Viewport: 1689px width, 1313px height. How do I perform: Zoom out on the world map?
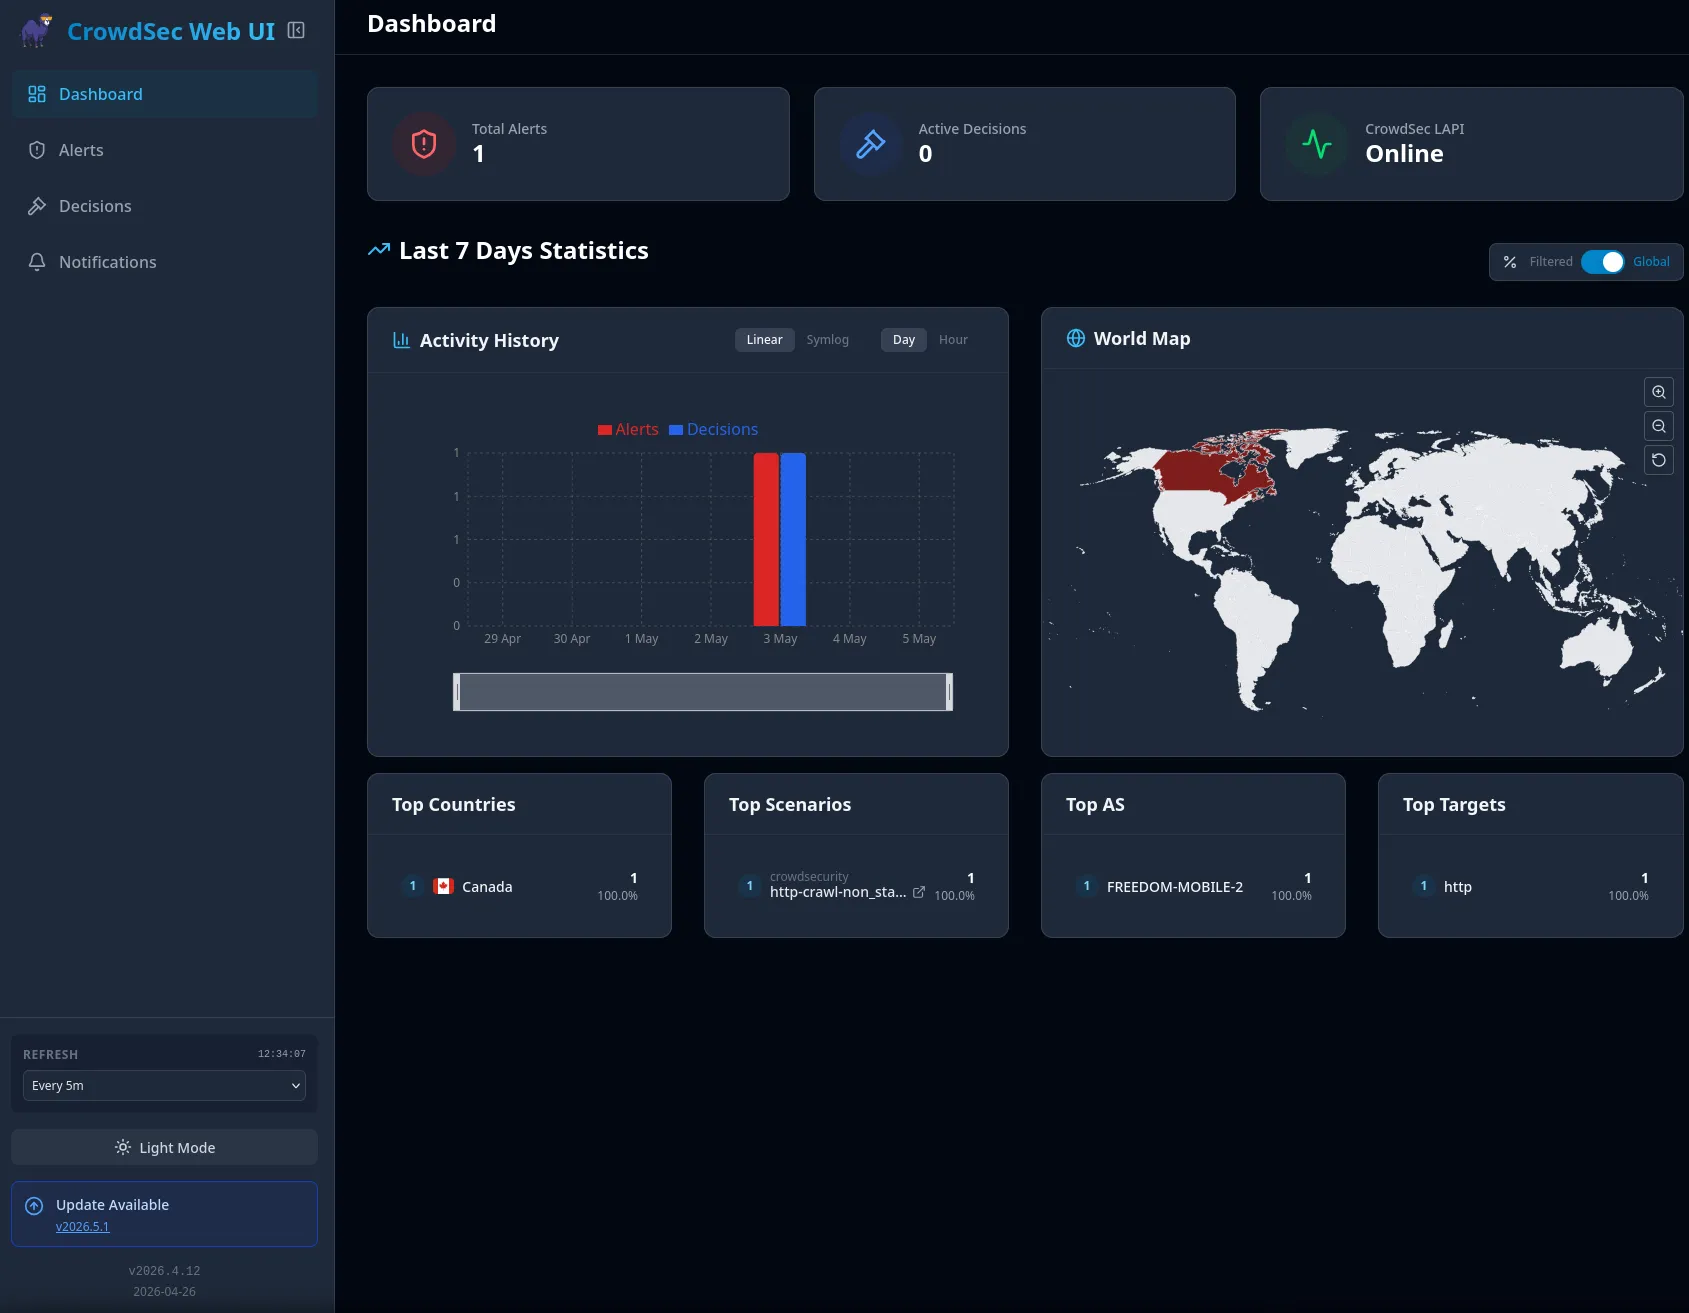point(1659,426)
